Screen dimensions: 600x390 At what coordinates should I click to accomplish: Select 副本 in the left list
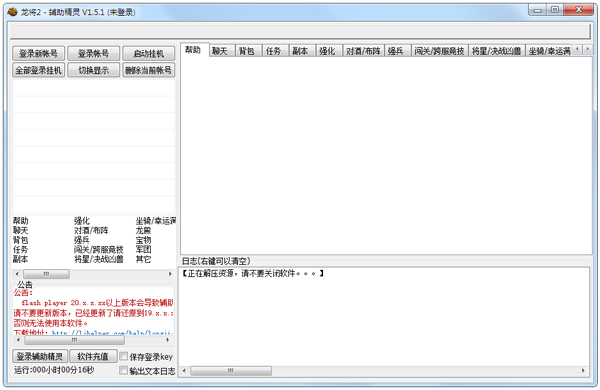click(21, 259)
